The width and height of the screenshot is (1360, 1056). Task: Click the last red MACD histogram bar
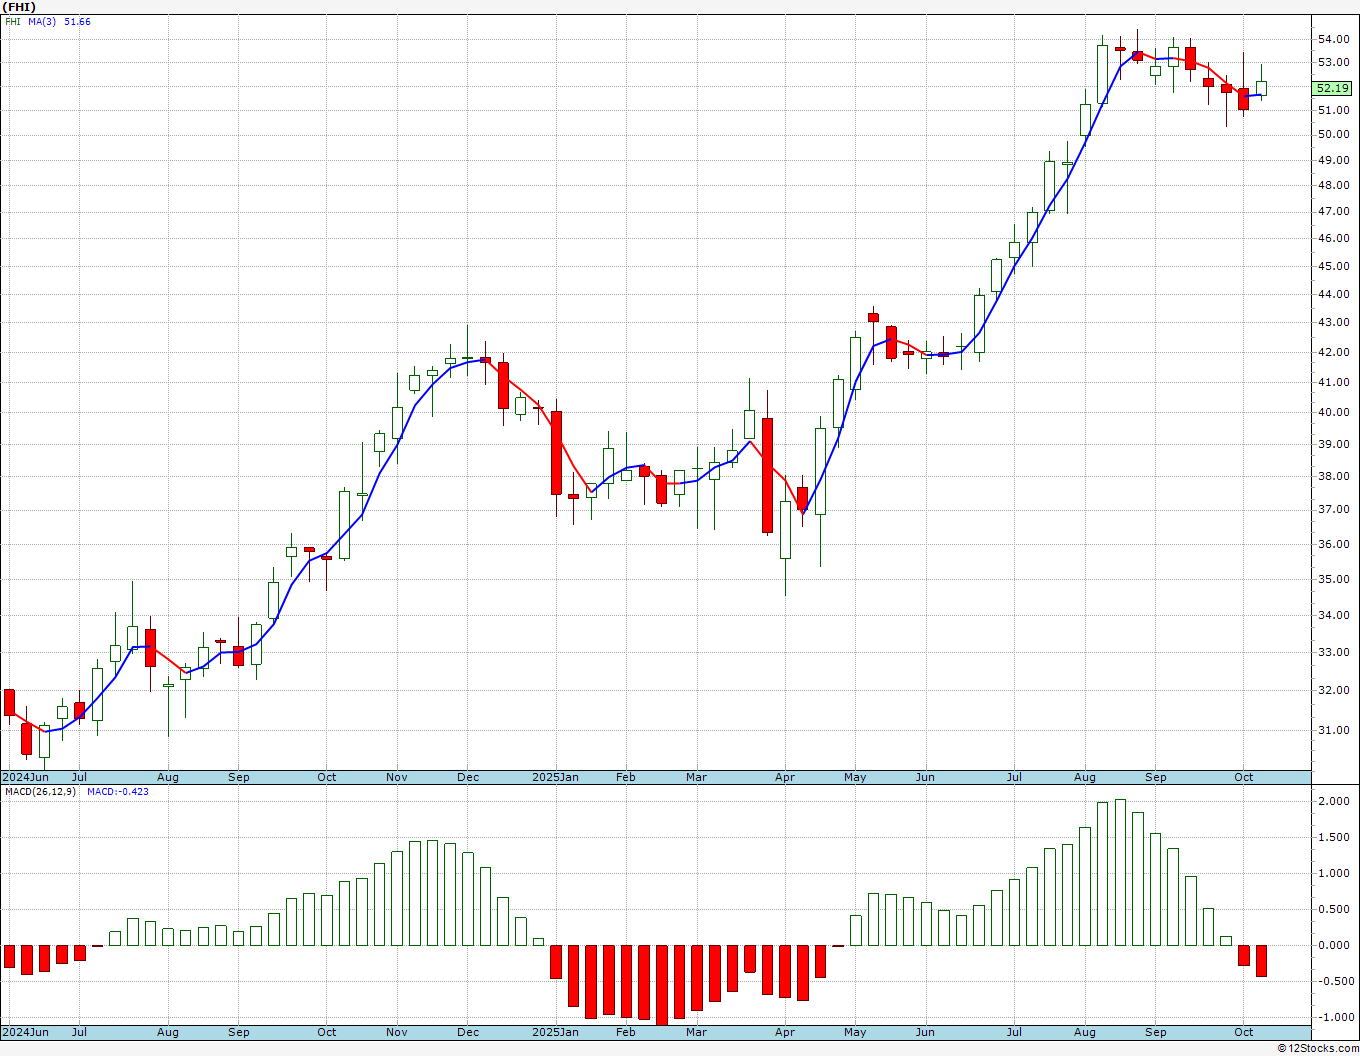[x=1262, y=961]
